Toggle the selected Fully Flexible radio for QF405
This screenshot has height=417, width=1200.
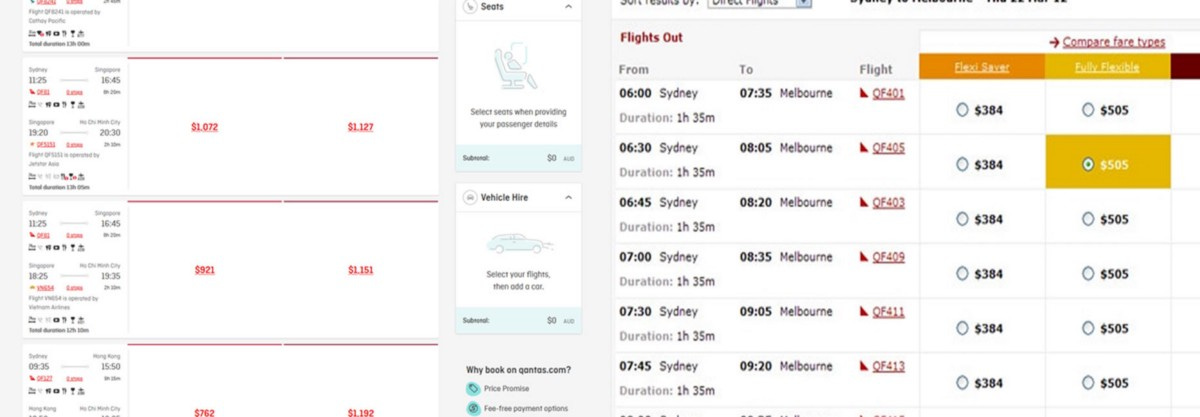tap(1088, 165)
